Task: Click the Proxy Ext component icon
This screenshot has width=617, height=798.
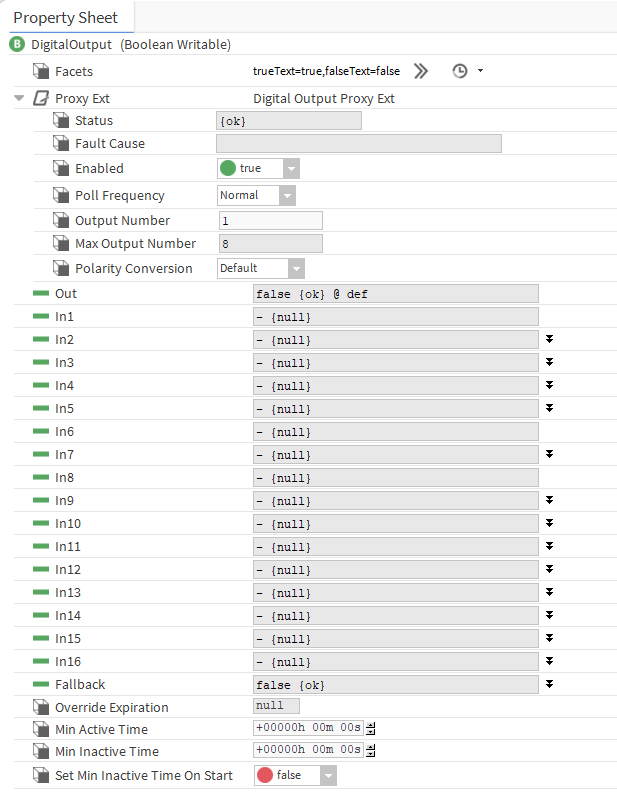Action: (x=41, y=98)
